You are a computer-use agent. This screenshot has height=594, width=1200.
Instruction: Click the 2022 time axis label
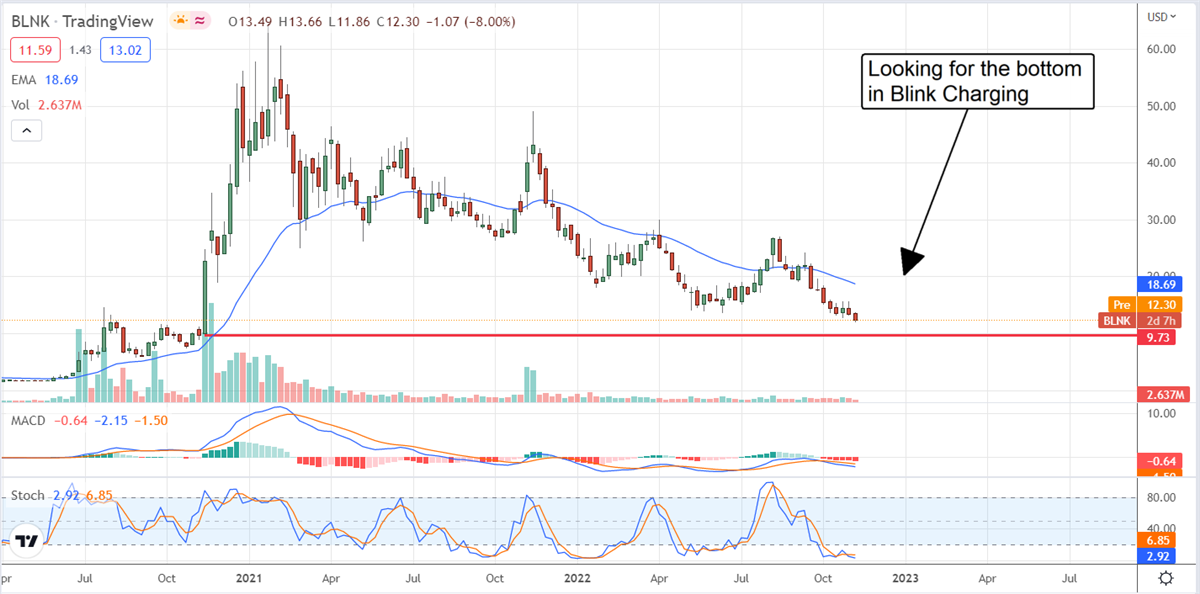578,578
